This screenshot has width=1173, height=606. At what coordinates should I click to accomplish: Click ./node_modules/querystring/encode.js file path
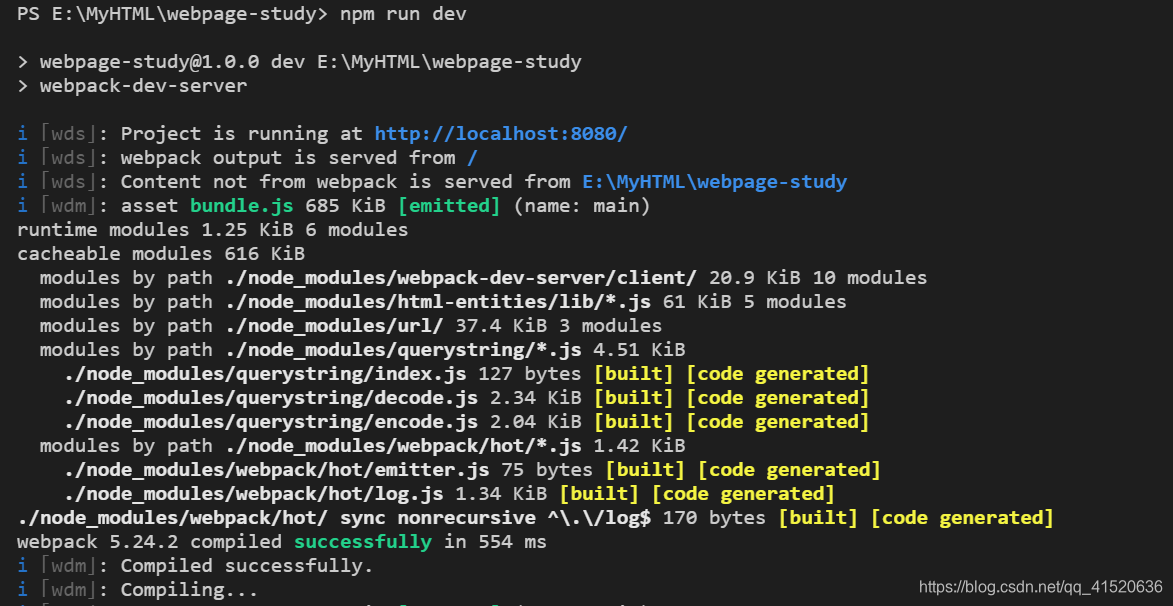pyautogui.click(x=271, y=421)
